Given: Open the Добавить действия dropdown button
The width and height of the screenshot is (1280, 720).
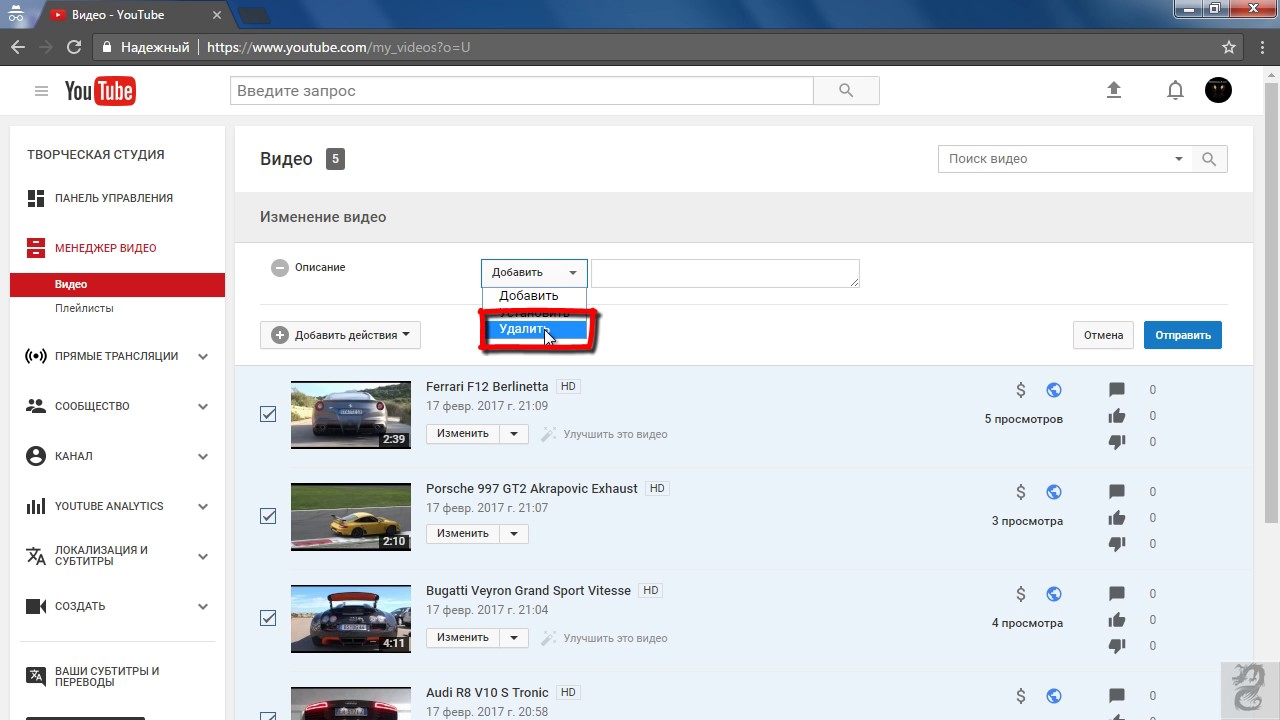Looking at the screenshot, I should 340,335.
